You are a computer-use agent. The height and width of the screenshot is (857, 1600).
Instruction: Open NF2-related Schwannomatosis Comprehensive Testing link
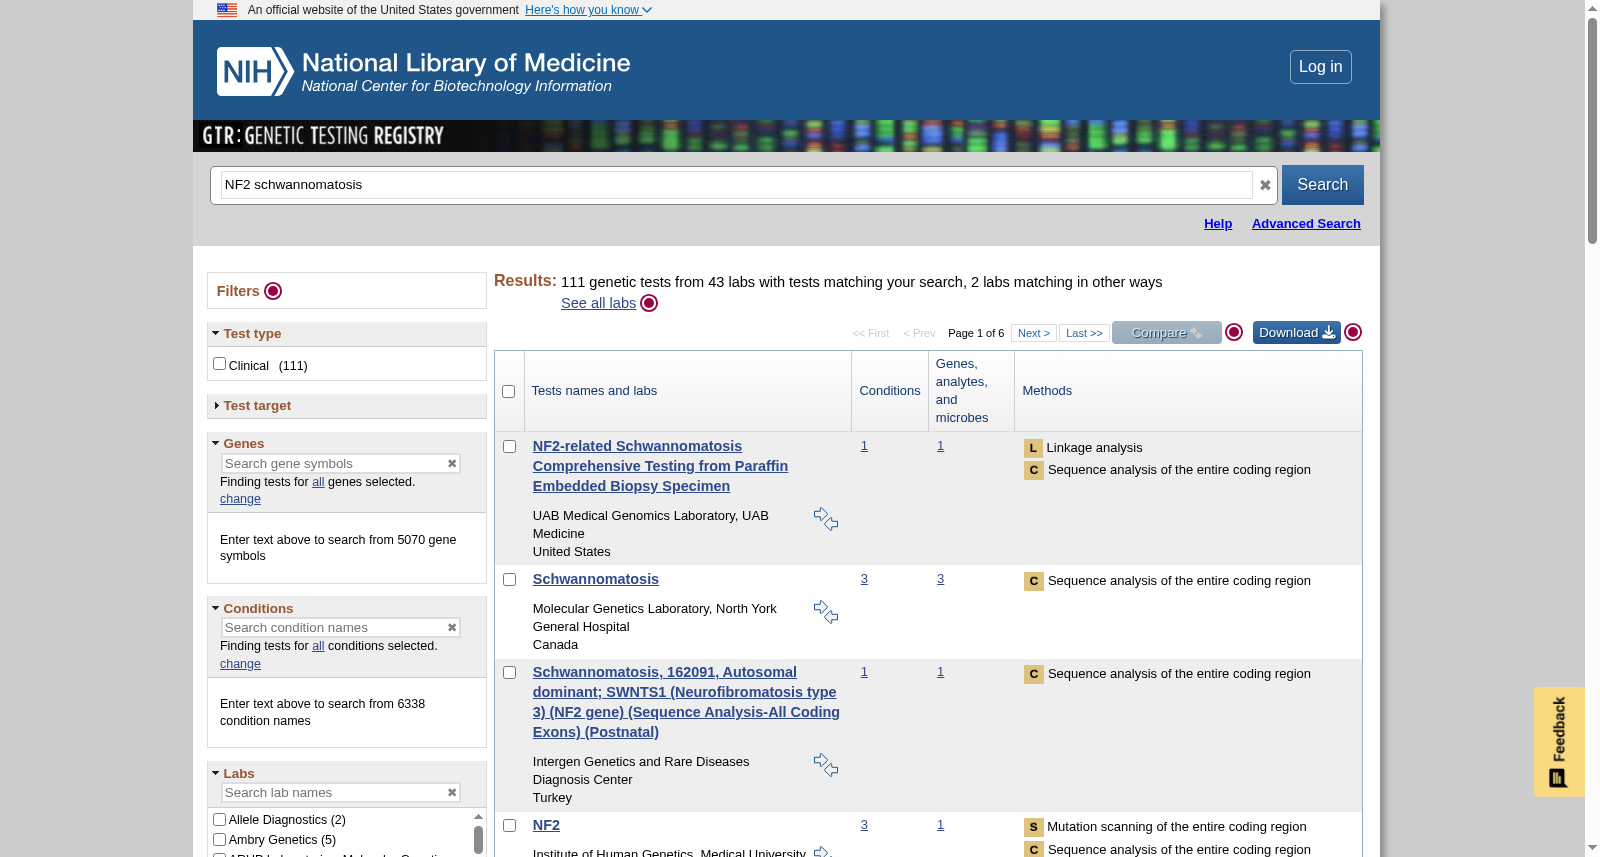(660, 466)
